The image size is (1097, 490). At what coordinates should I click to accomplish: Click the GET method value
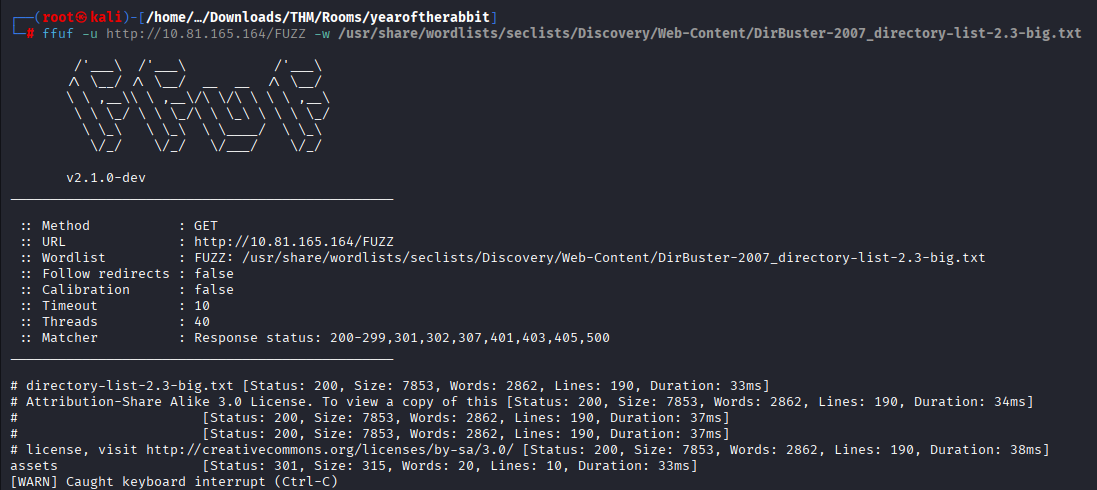point(206,226)
